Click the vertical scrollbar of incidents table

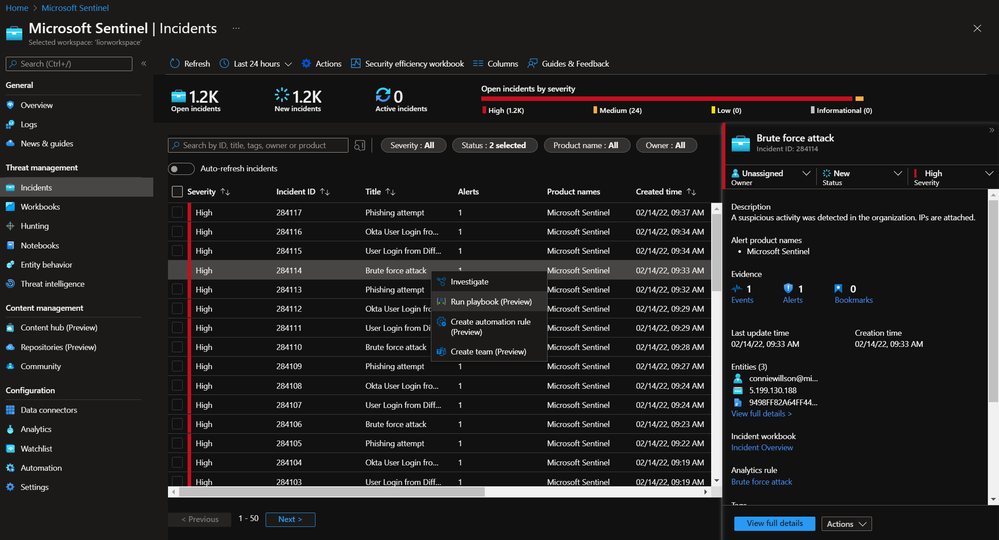click(717, 255)
